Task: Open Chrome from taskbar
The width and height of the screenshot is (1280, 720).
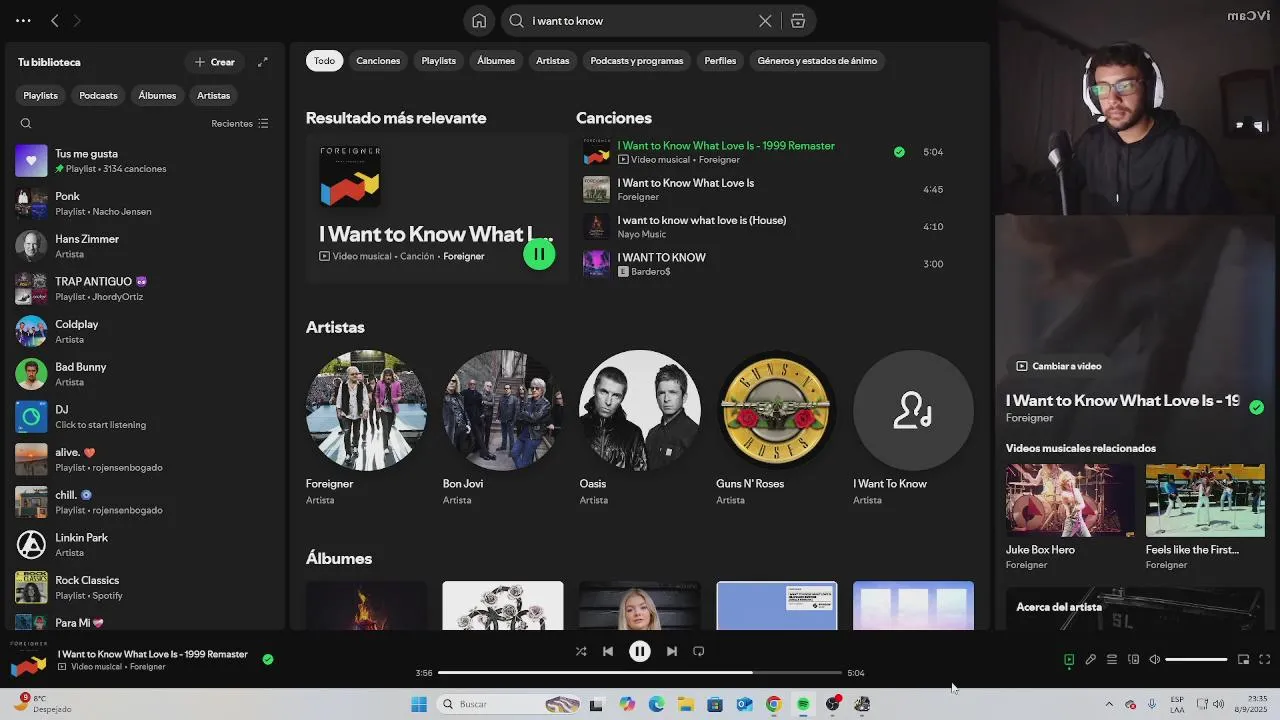Action: [773, 704]
